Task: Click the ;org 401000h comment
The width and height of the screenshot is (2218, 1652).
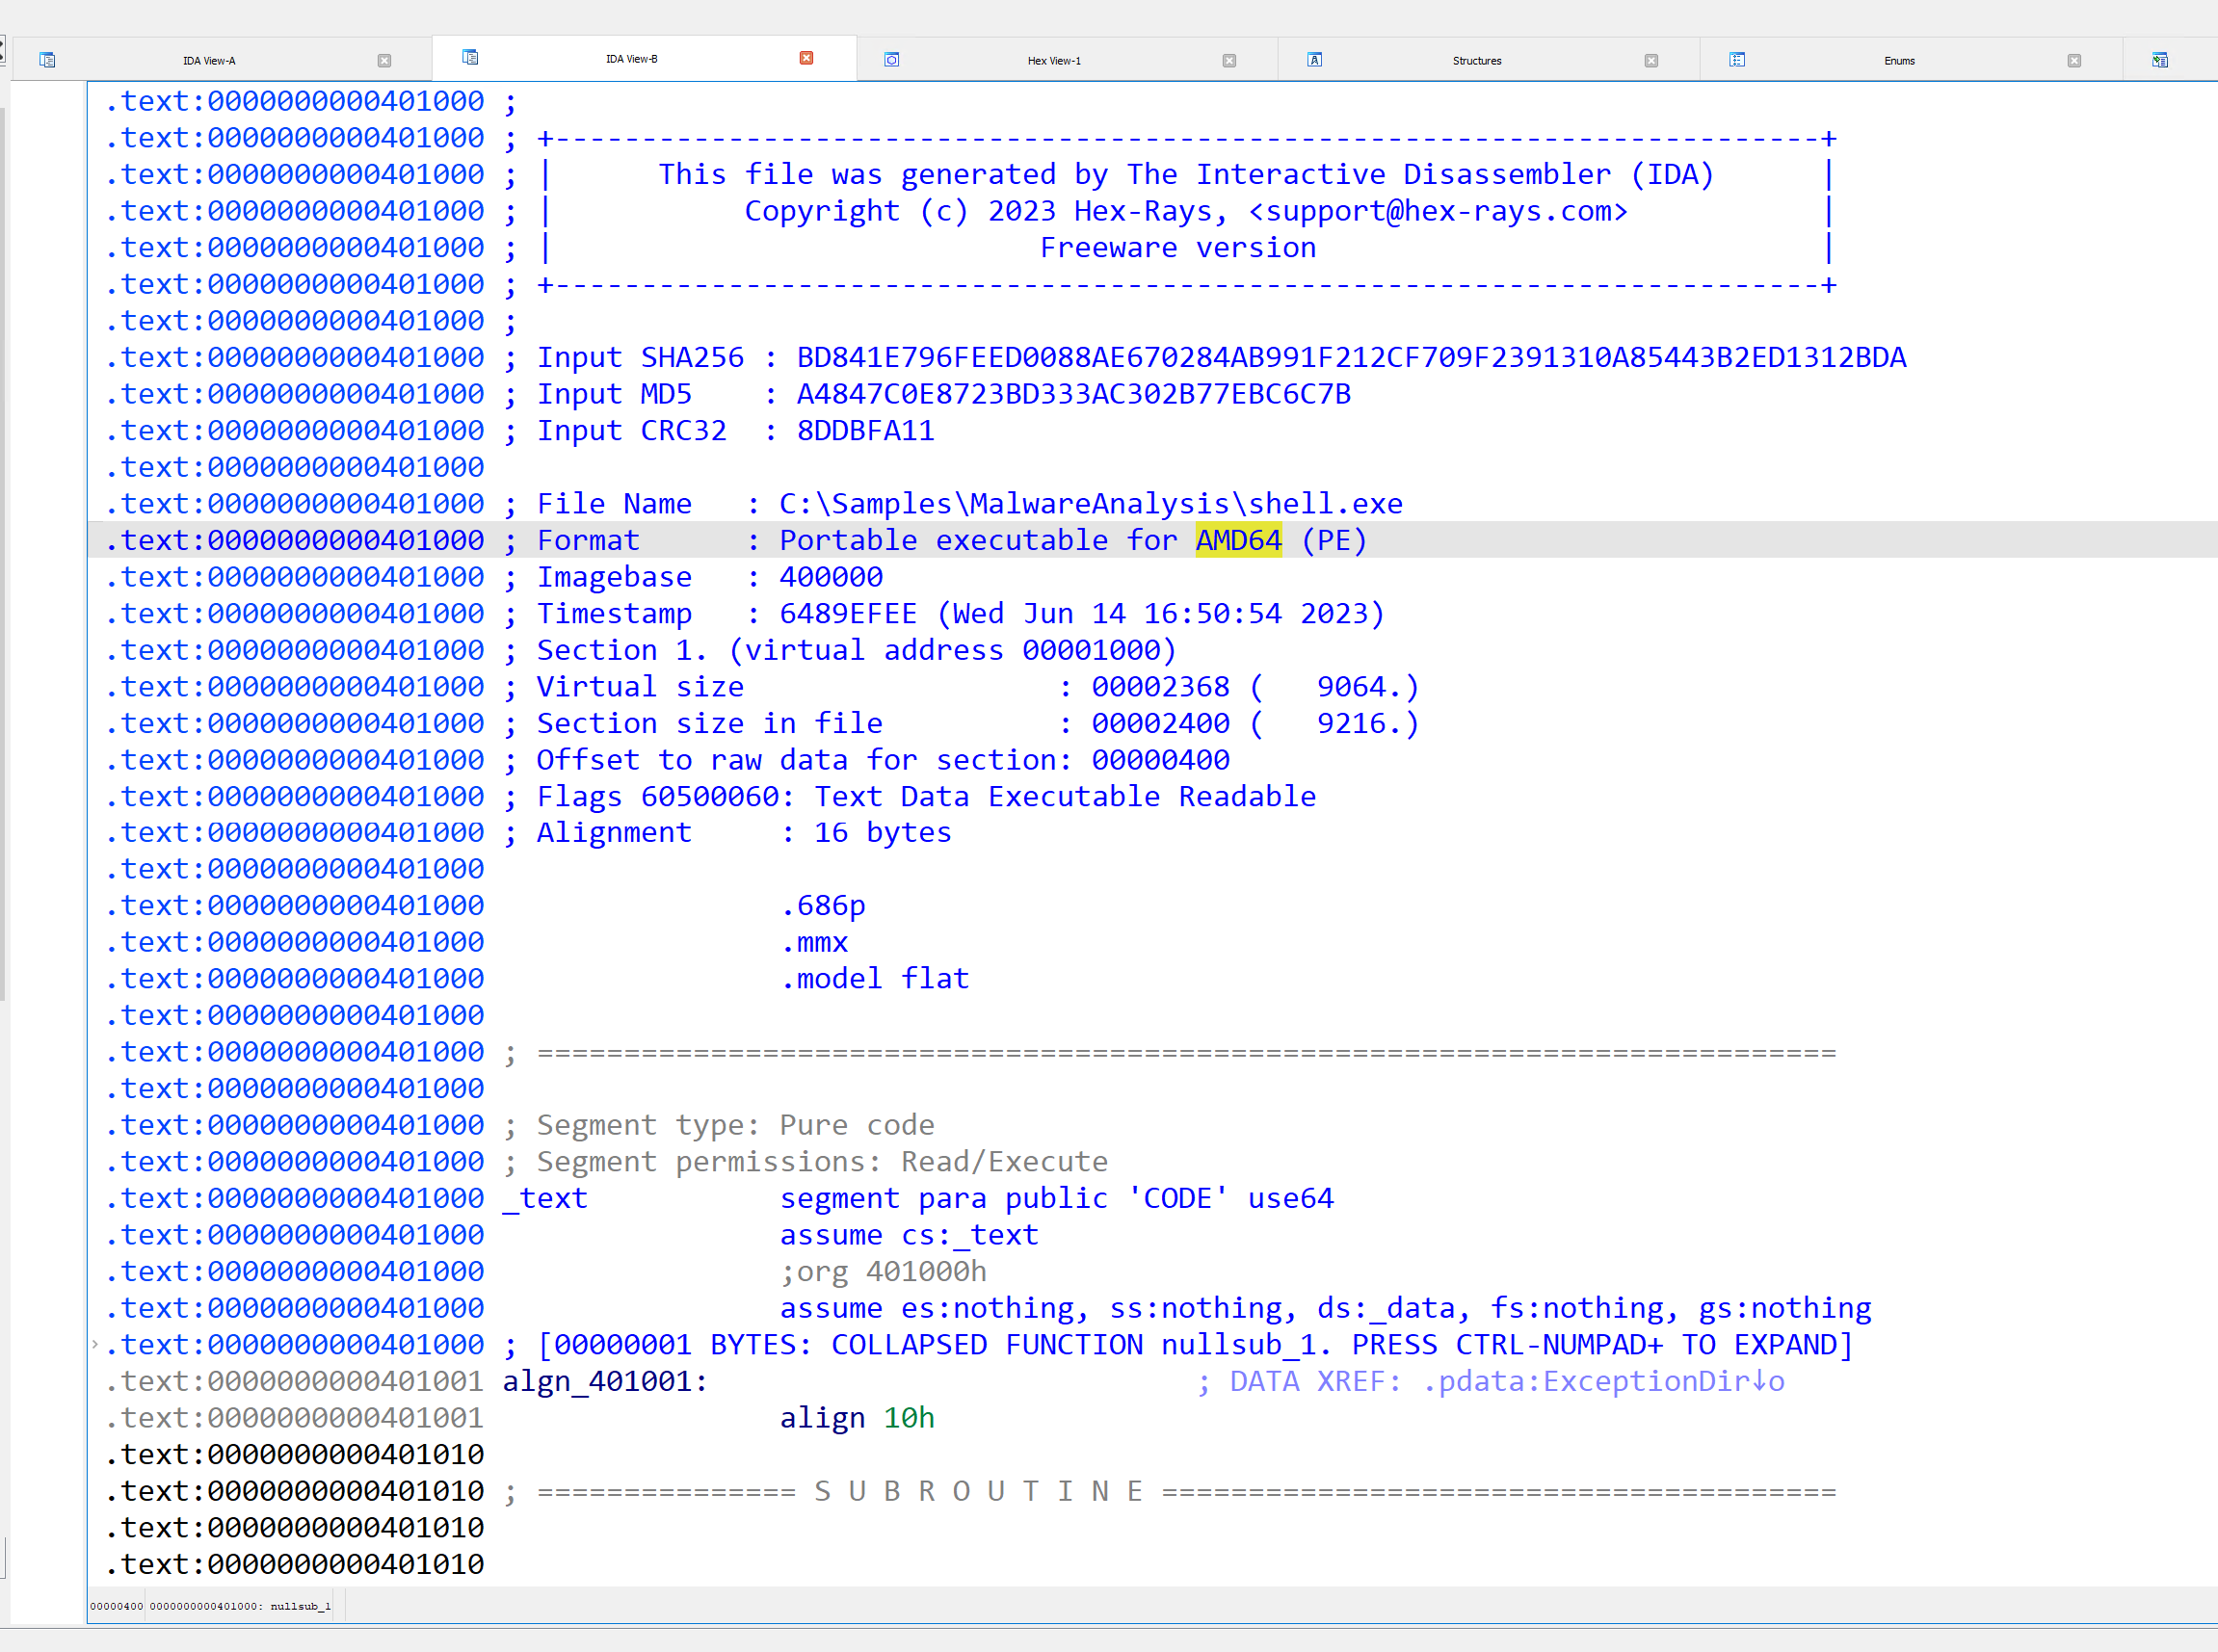Action: coord(883,1271)
